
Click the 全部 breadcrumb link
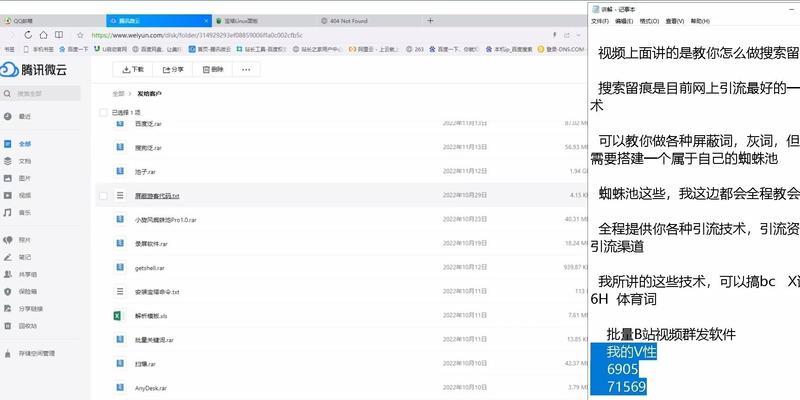pyautogui.click(x=118, y=94)
